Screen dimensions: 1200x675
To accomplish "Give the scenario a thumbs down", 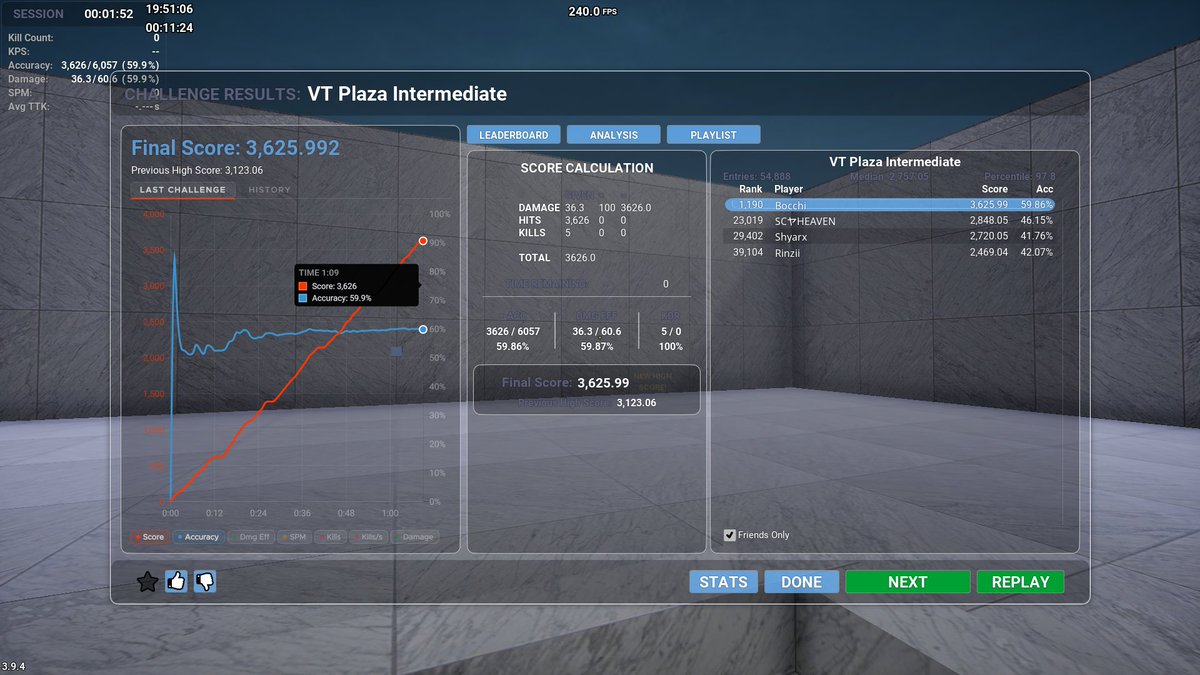I will [205, 581].
